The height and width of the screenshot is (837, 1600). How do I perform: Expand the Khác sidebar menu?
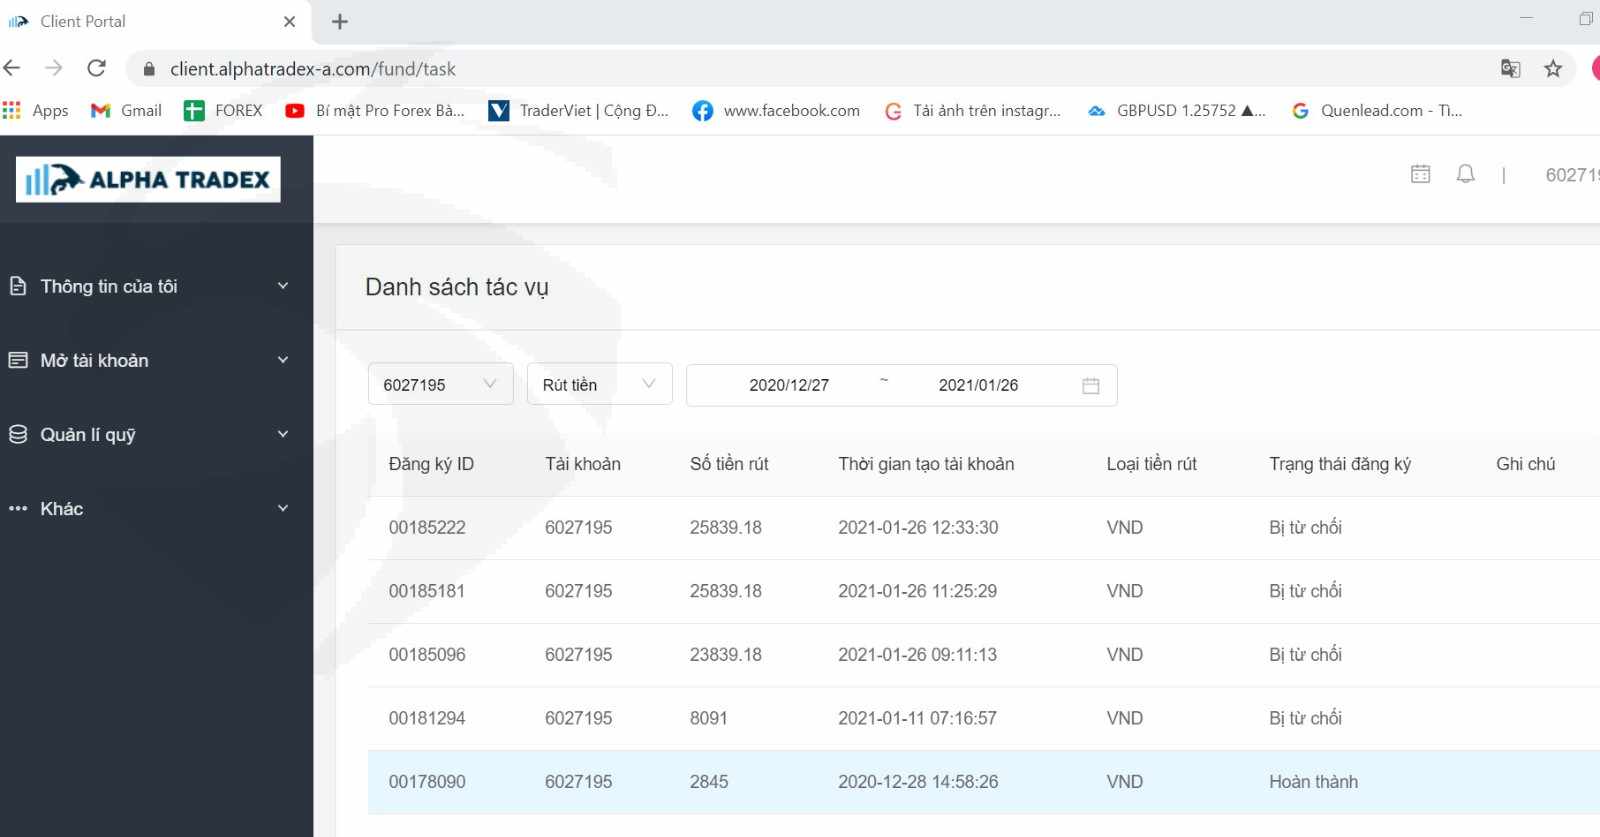150,508
